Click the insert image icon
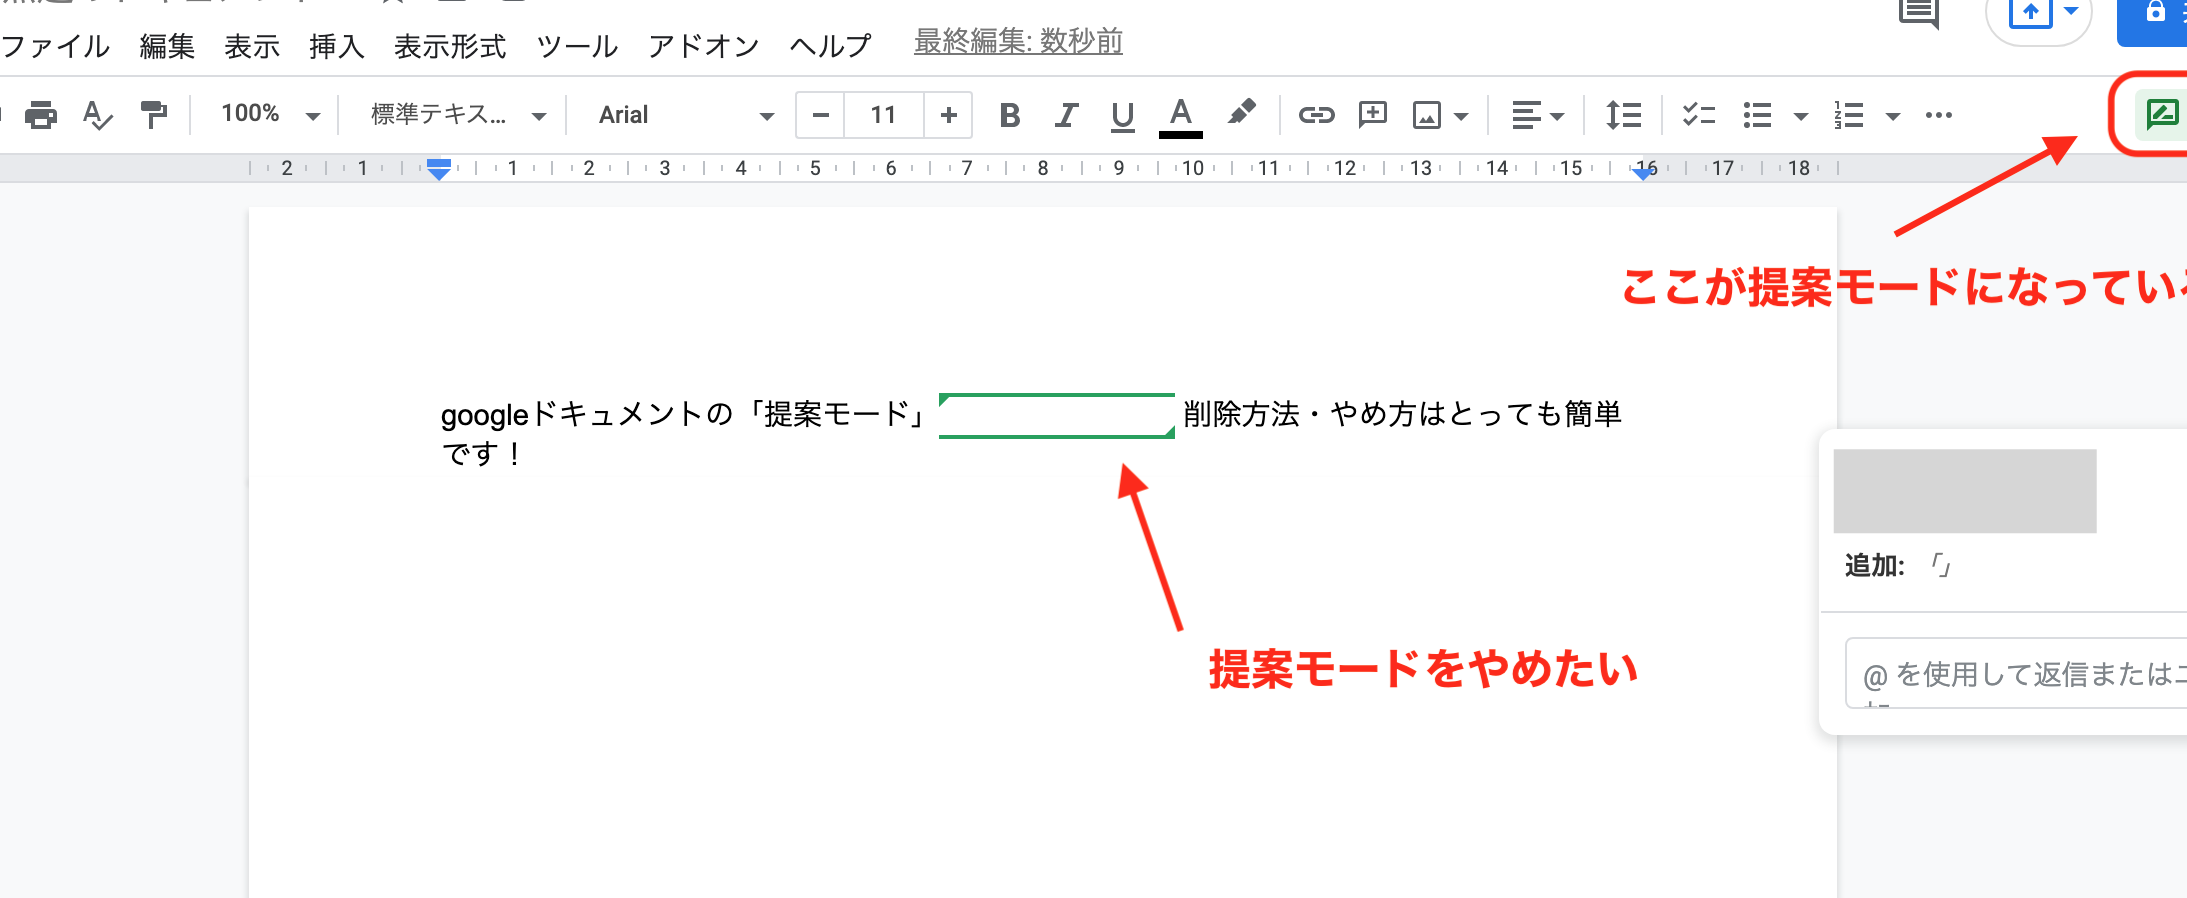The height and width of the screenshot is (898, 2187). pyautogui.click(x=1427, y=116)
